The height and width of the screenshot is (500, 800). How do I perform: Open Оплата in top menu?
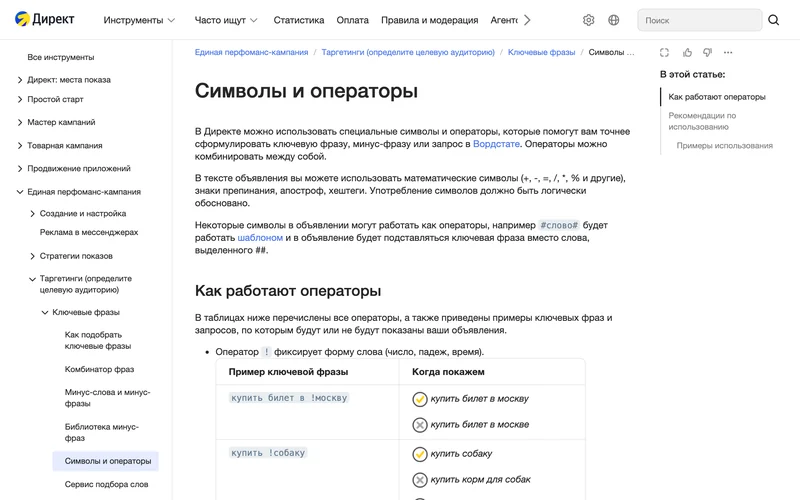click(x=352, y=20)
